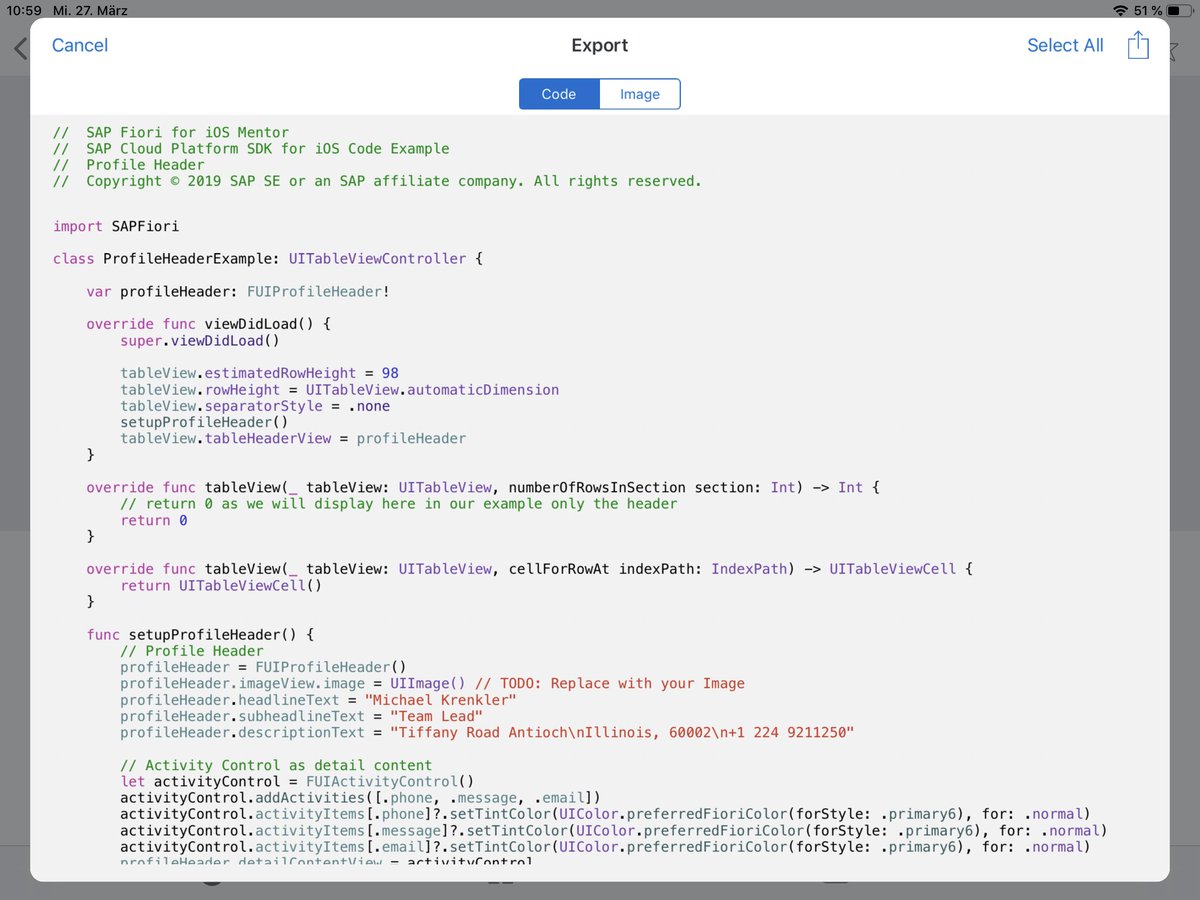Tap the Tiffany Road Antioch description string

622,732
